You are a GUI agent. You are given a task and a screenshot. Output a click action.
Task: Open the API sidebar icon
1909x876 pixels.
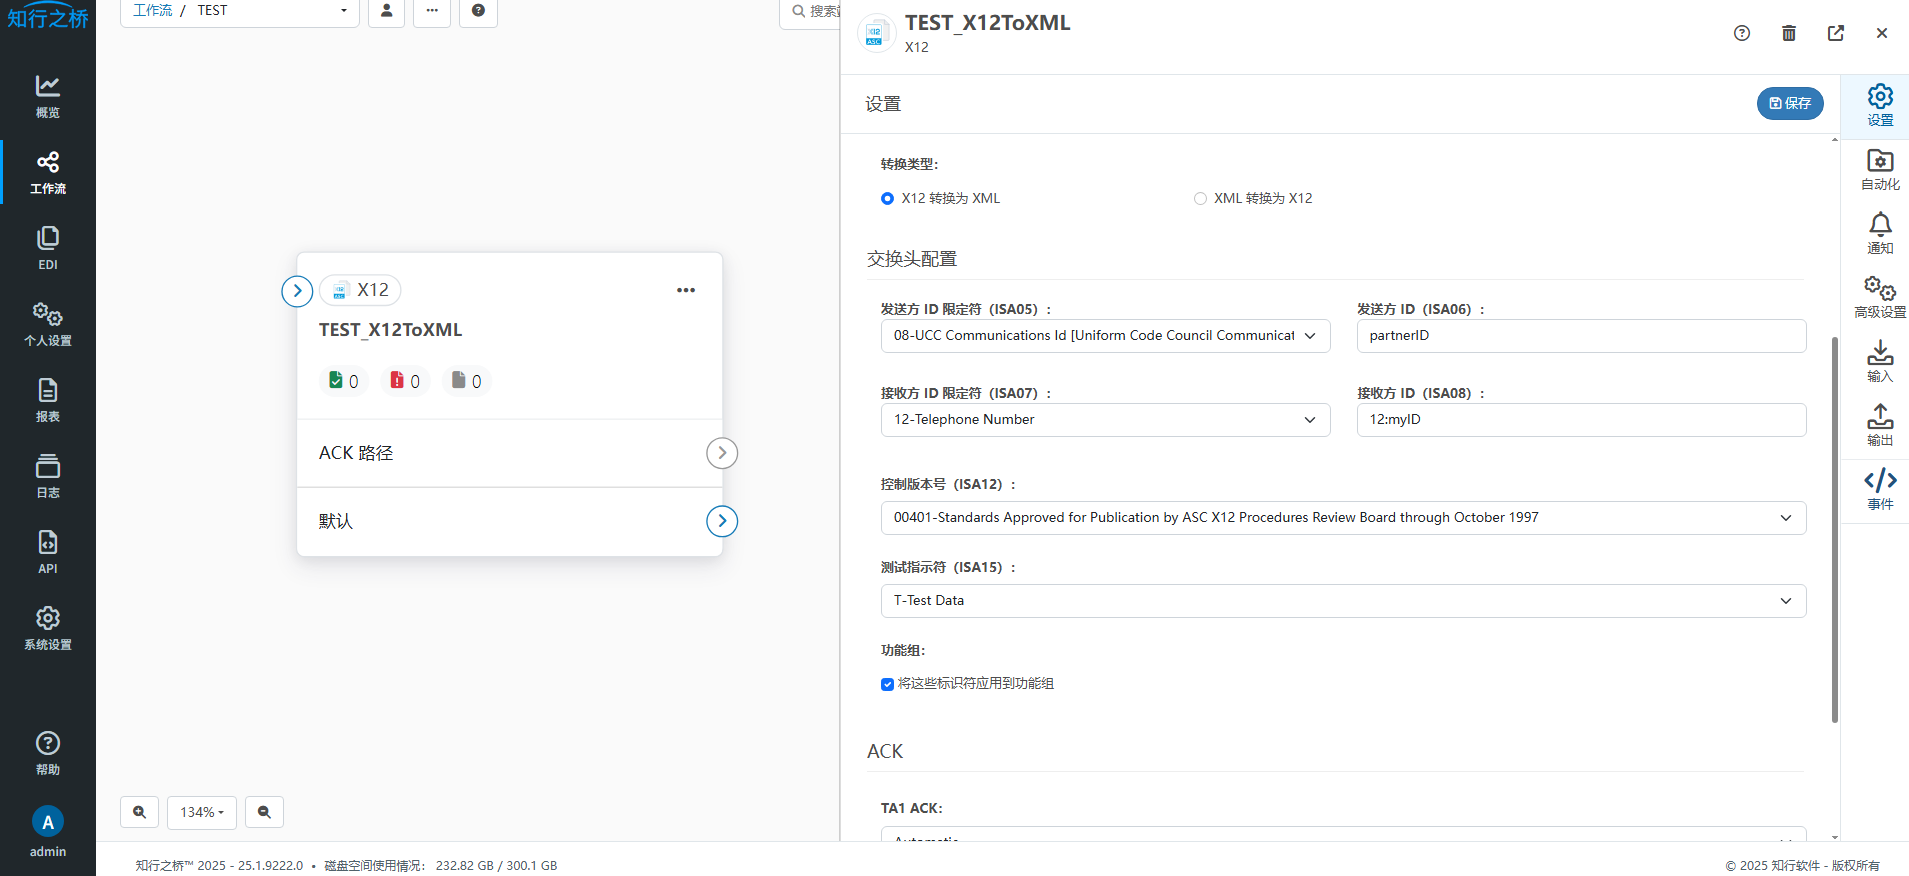[x=47, y=552]
